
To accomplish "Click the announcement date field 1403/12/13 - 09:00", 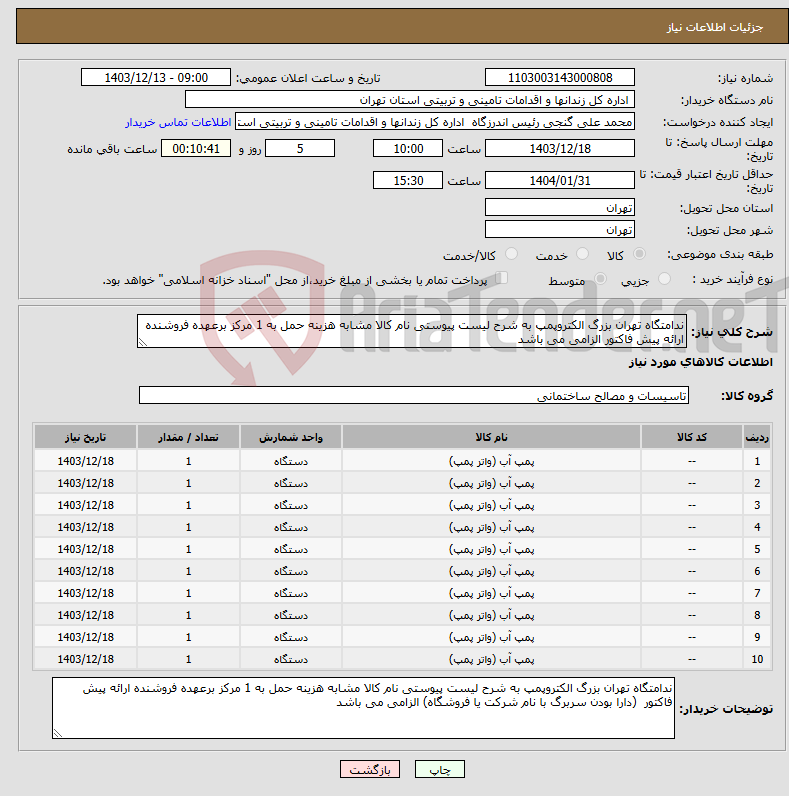I will 156,78.
